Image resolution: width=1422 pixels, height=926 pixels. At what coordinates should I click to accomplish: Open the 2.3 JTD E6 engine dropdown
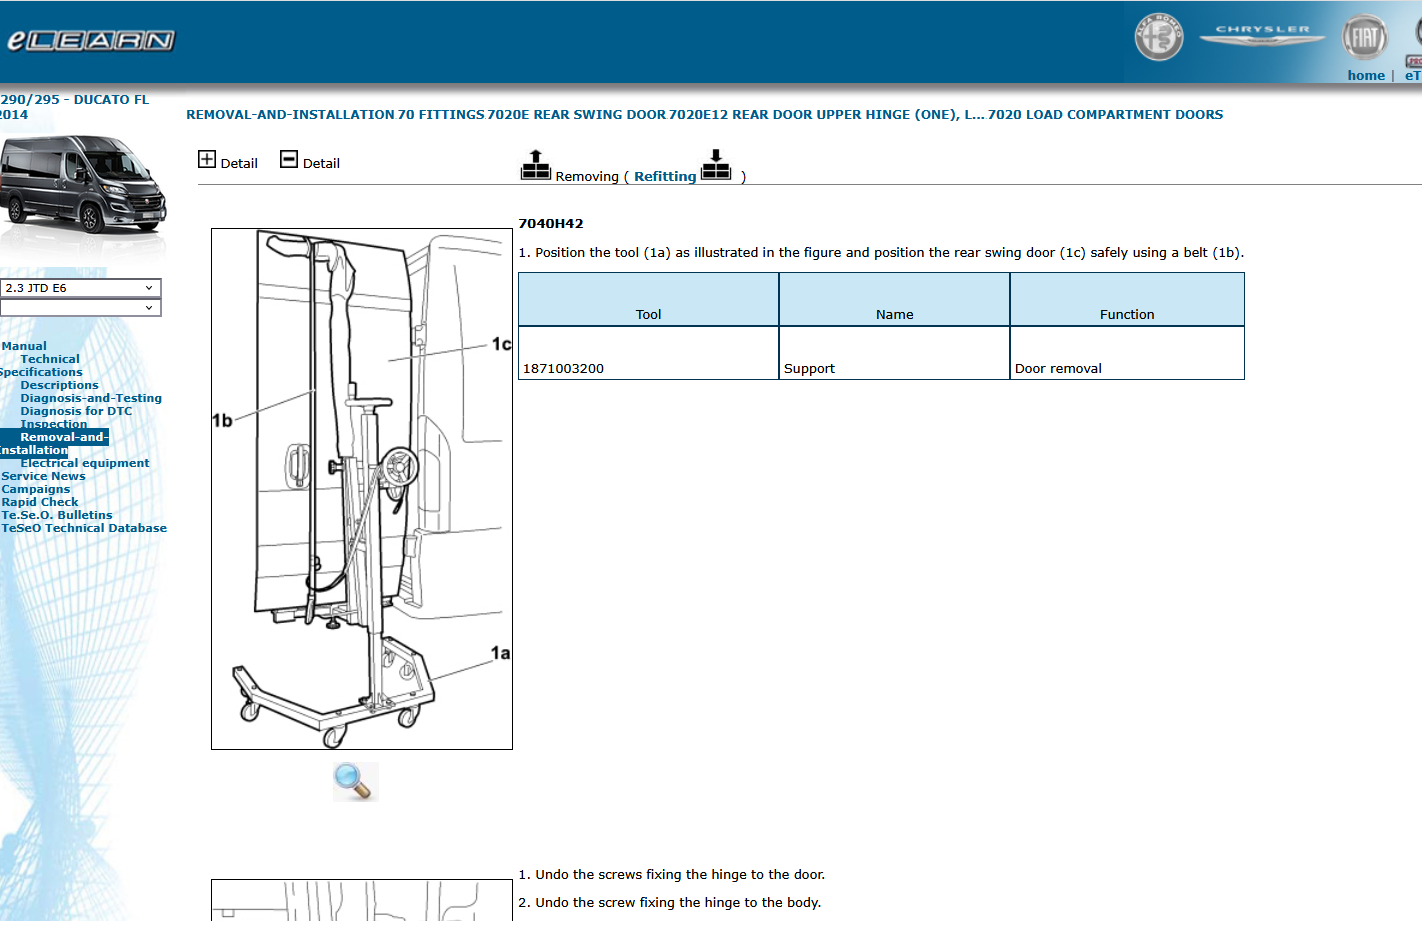pyautogui.click(x=80, y=288)
